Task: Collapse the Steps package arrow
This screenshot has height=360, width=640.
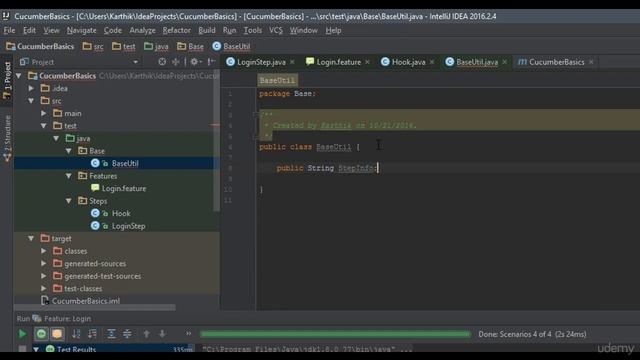Action: 69,201
